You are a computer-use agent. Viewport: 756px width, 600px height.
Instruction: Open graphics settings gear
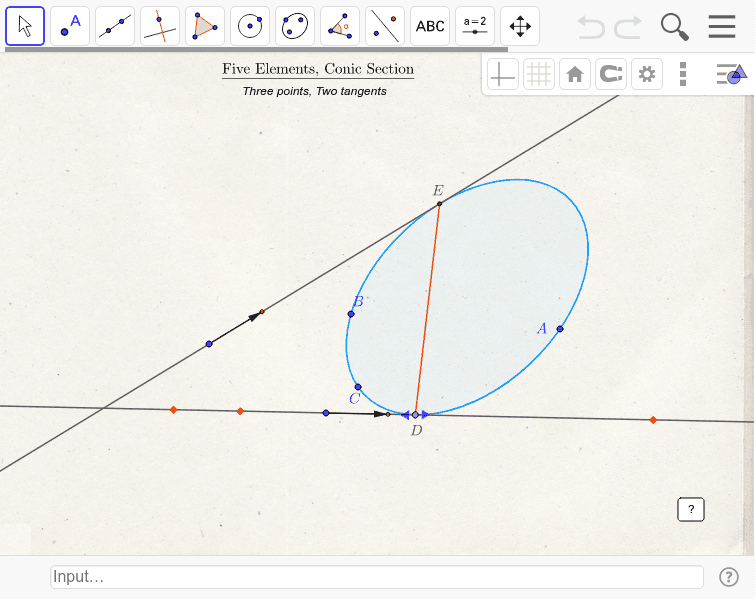[x=647, y=74]
